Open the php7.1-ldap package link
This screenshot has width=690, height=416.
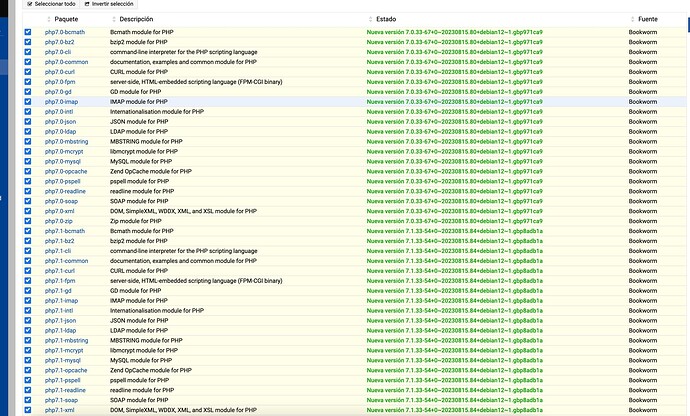click(x=60, y=331)
